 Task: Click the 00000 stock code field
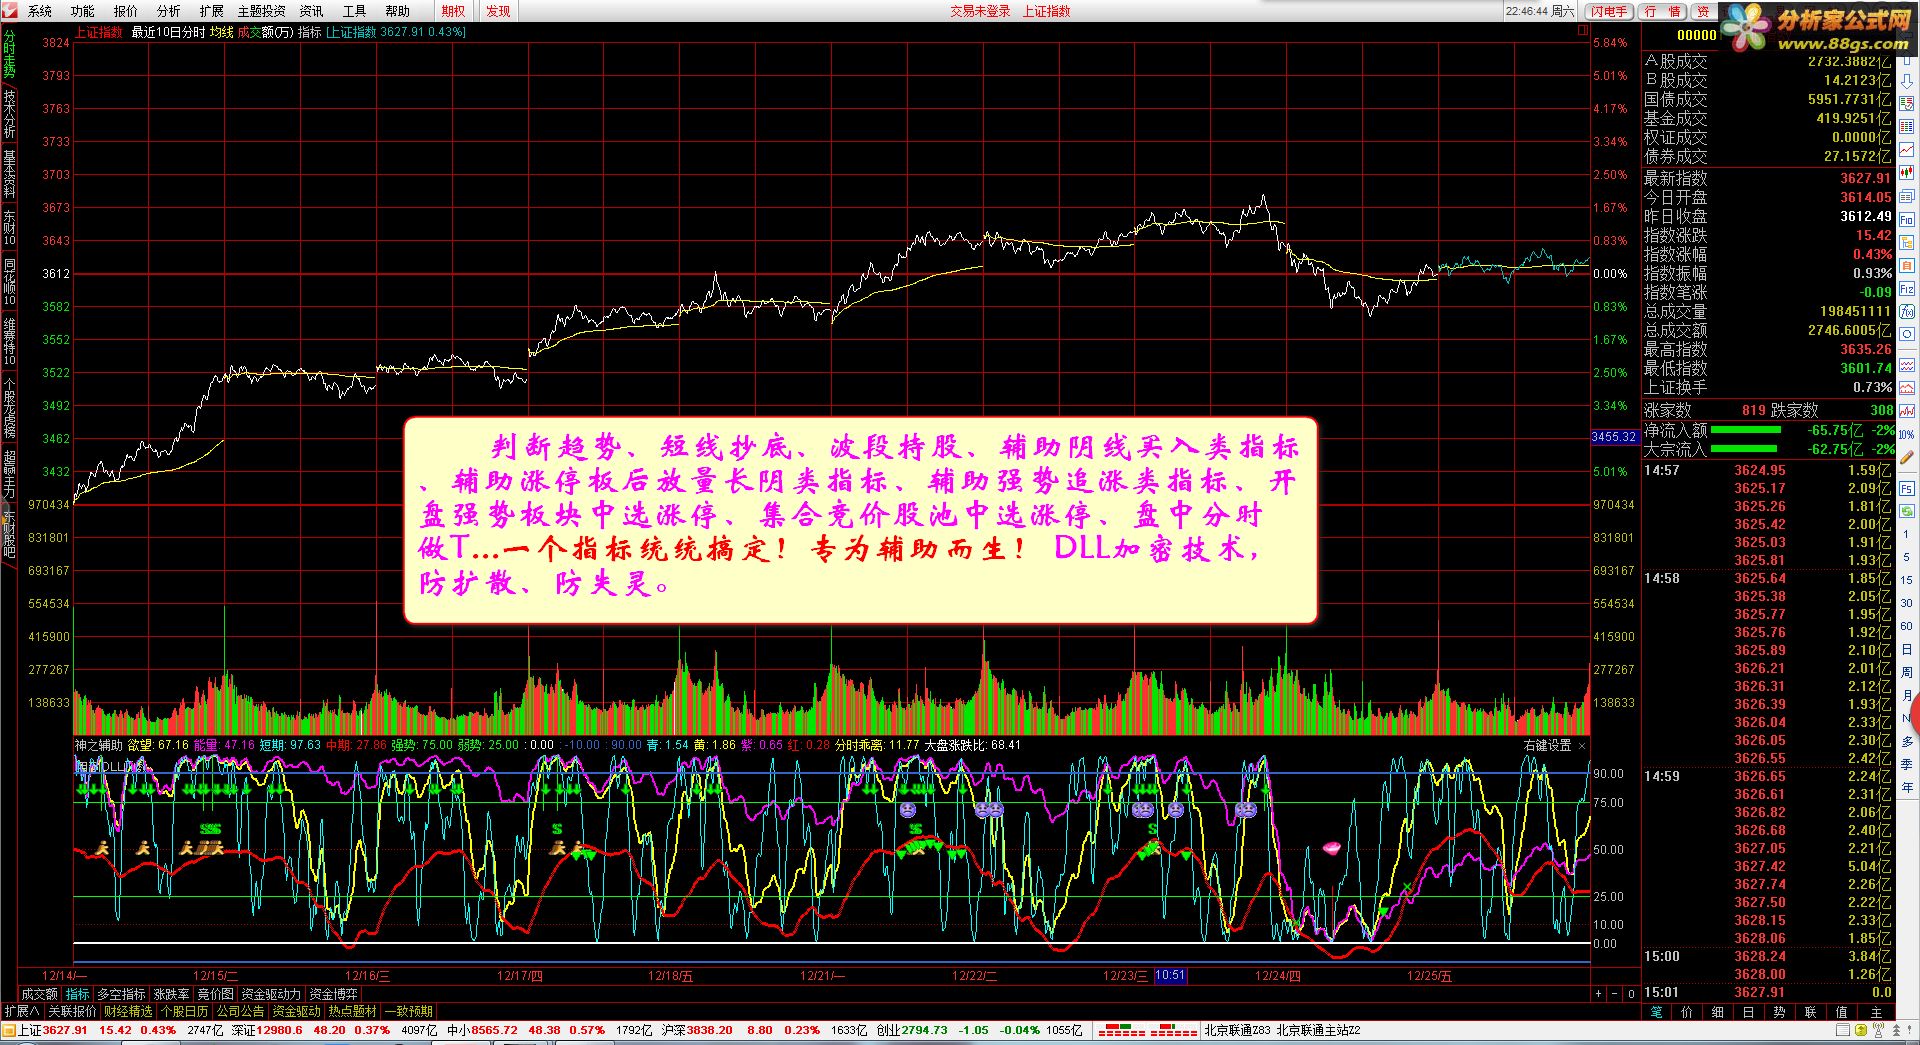(x=1696, y=35)
